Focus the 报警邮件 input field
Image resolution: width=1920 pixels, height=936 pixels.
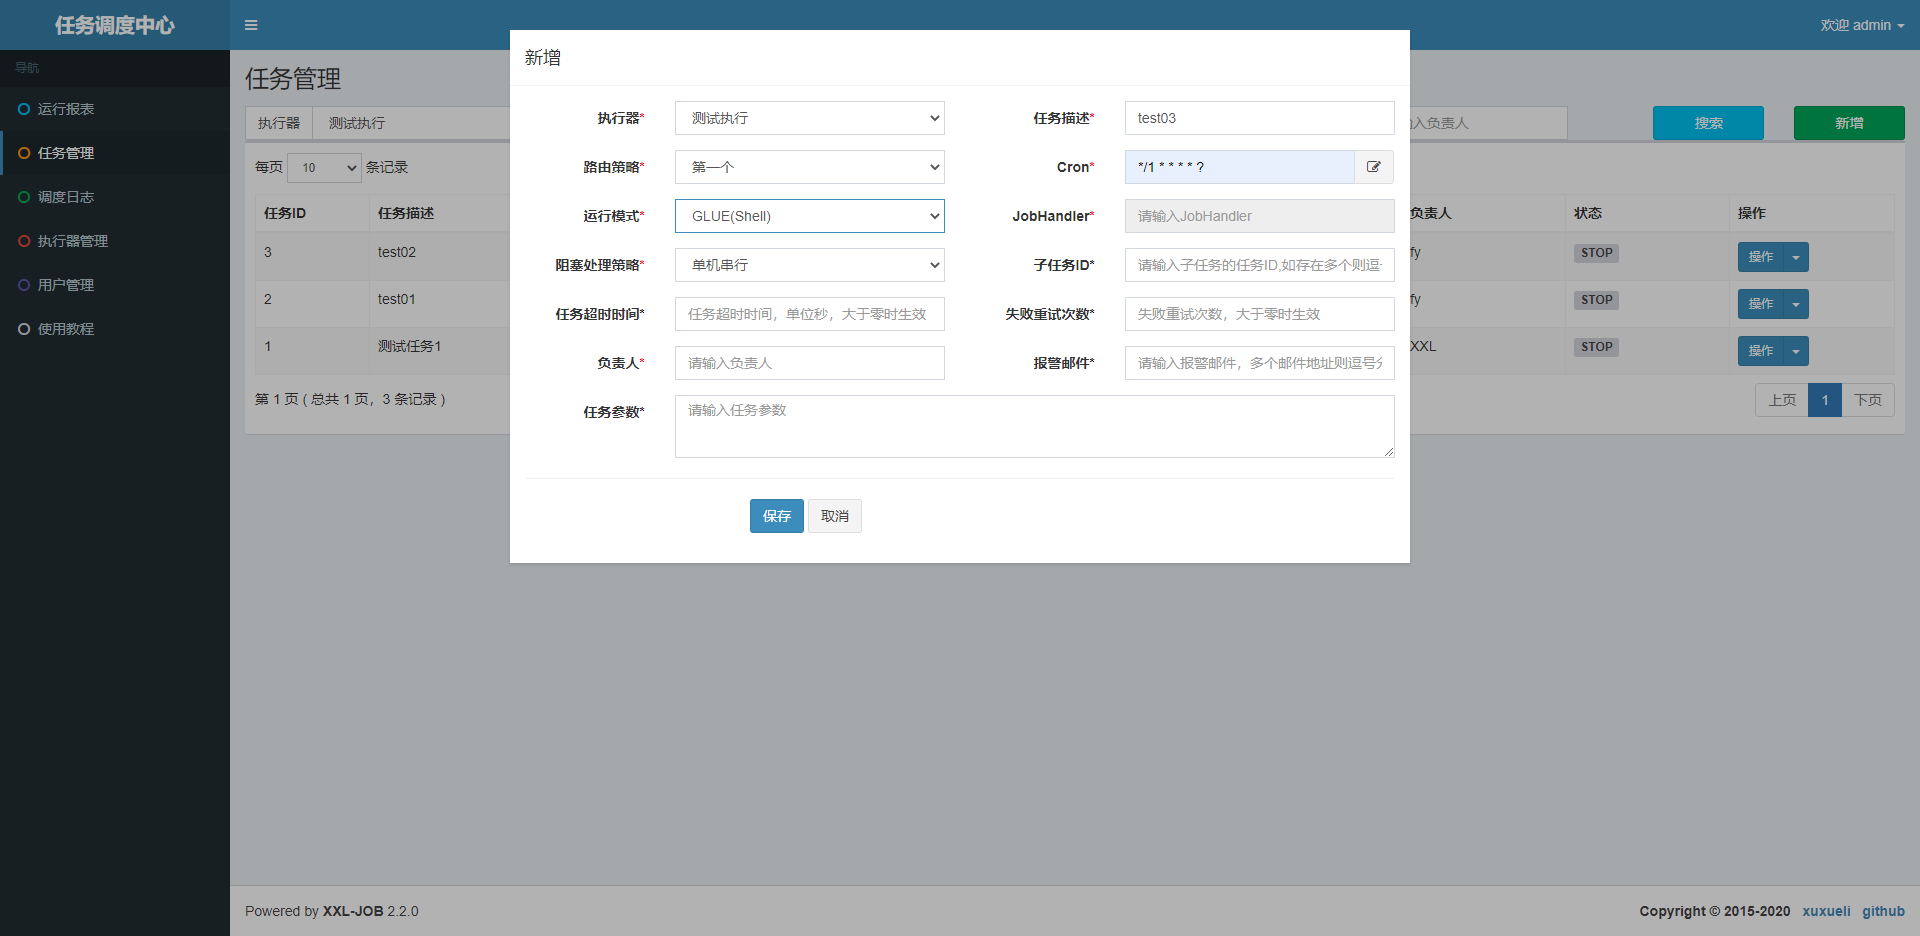tap(1260, 363)
